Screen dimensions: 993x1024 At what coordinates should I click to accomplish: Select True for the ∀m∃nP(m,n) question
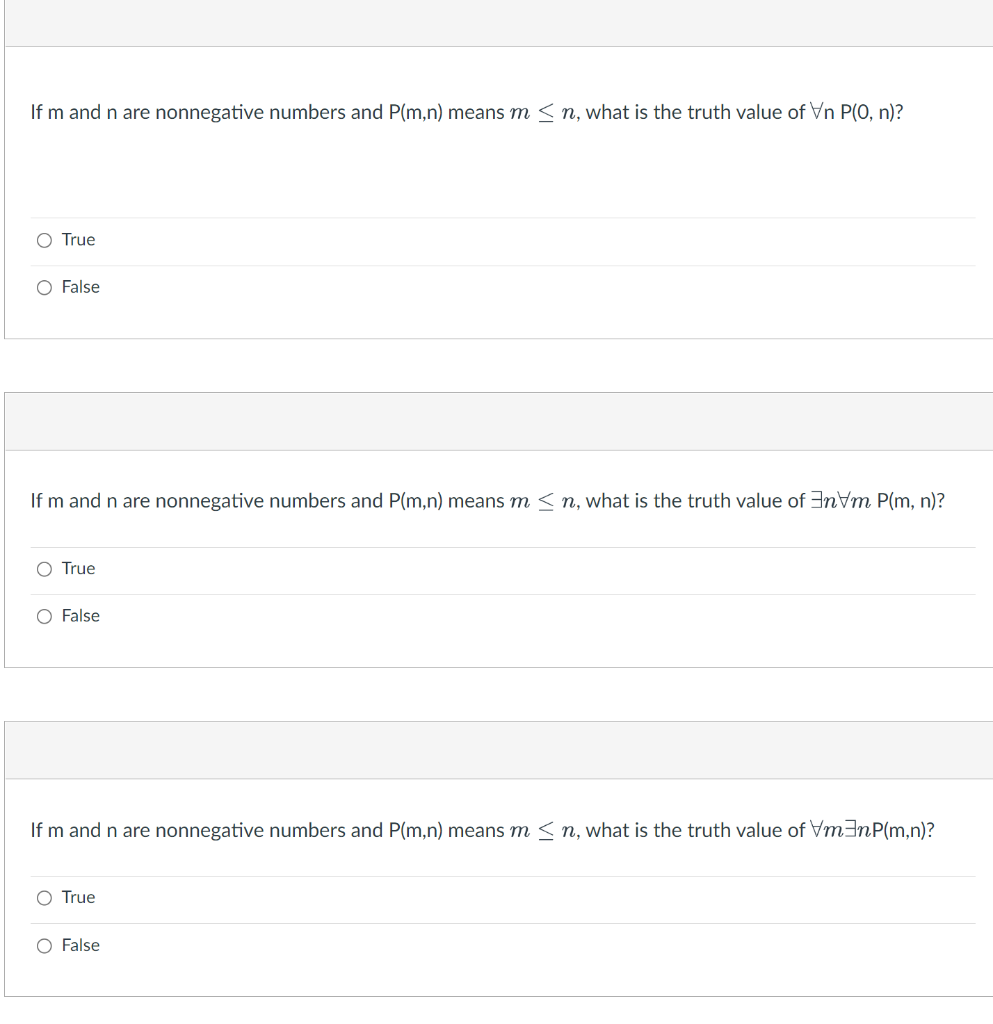point(44,898)
